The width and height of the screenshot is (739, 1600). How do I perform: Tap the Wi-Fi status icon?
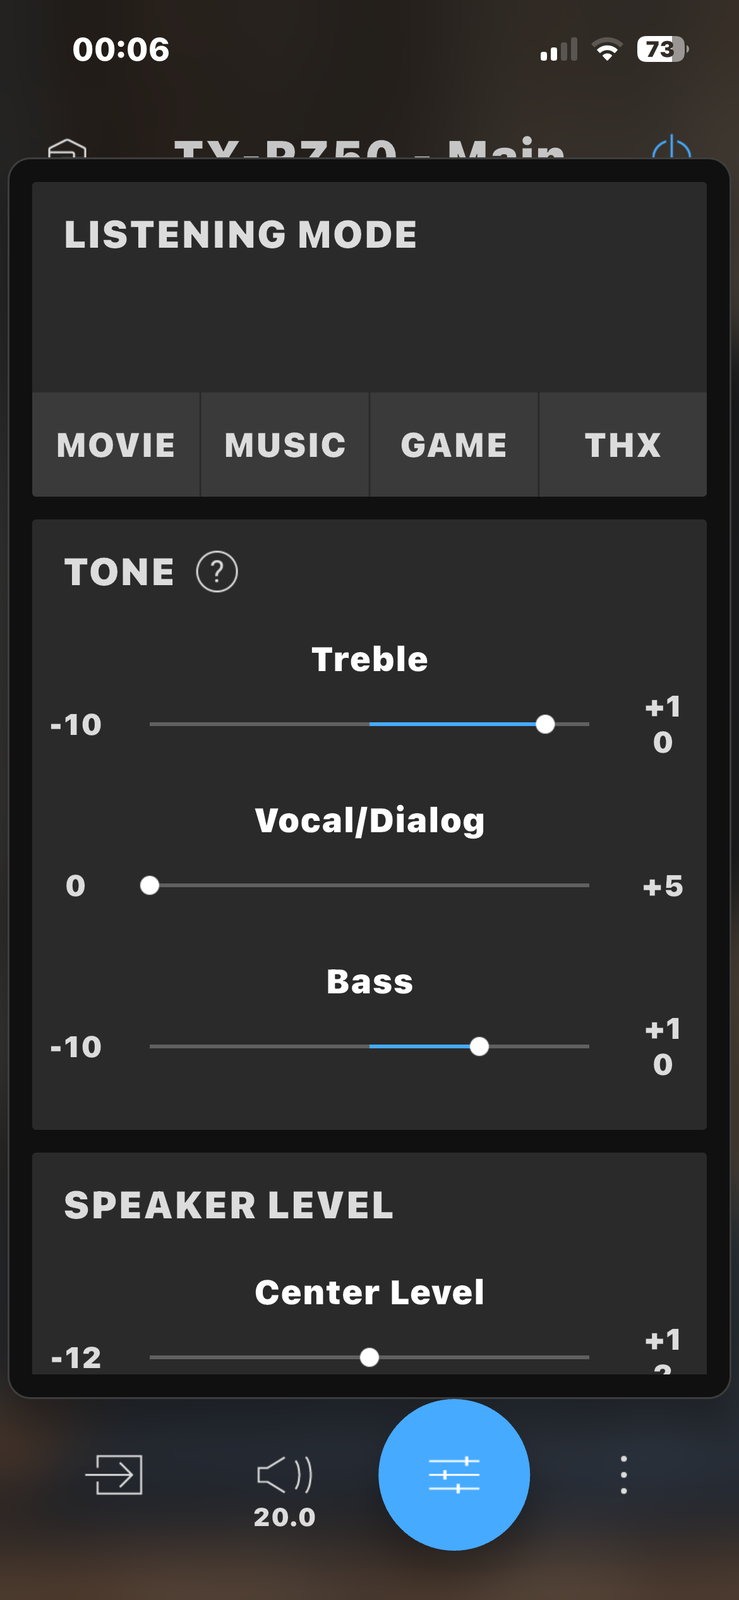(x=606, y=50)
